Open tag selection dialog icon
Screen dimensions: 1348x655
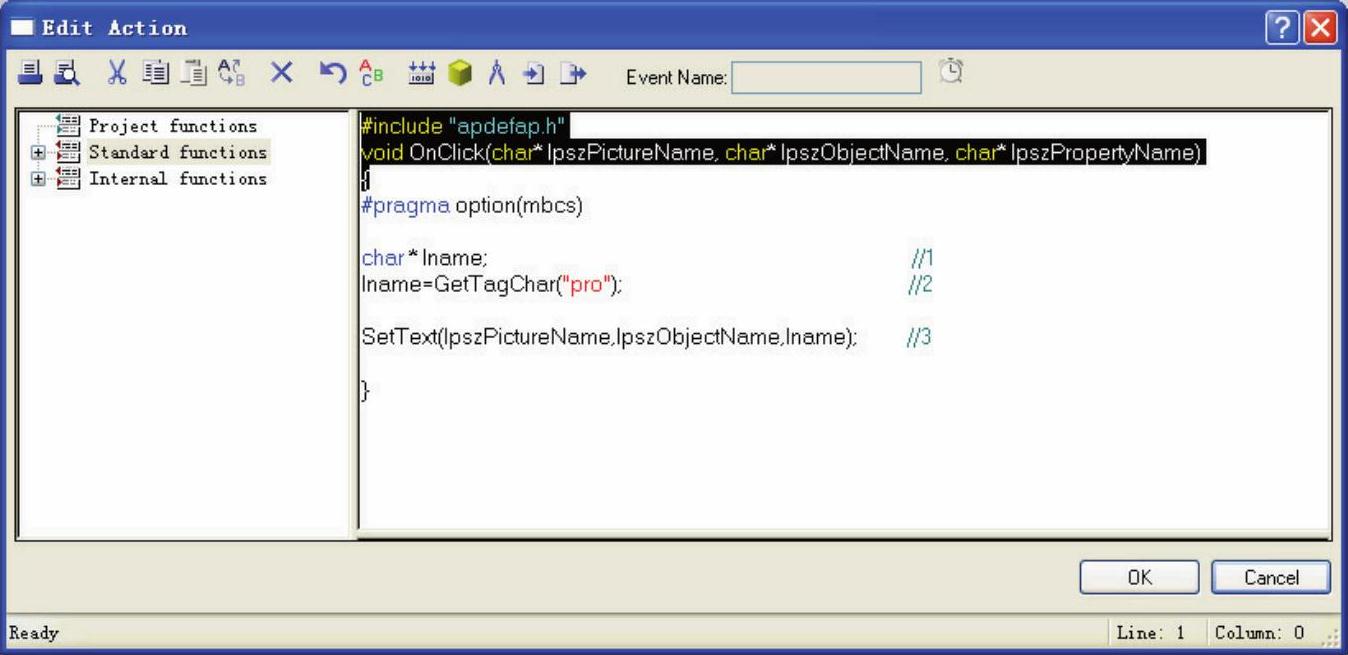422,73
